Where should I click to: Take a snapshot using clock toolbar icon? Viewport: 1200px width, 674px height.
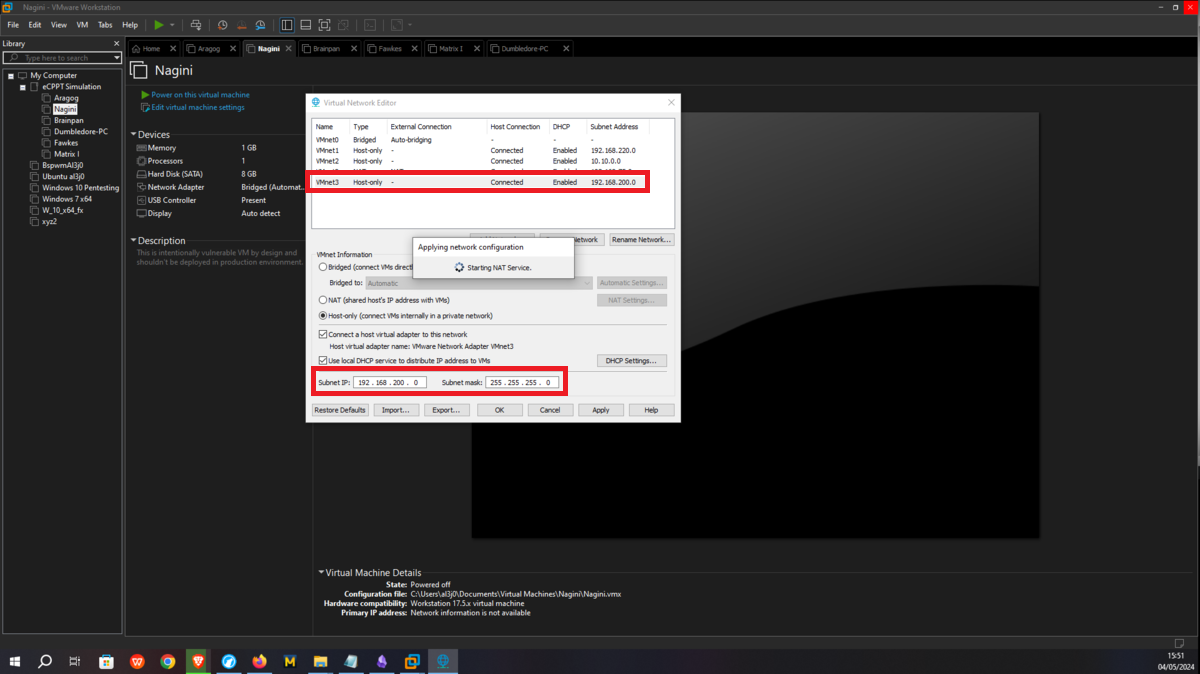[222, 24]
